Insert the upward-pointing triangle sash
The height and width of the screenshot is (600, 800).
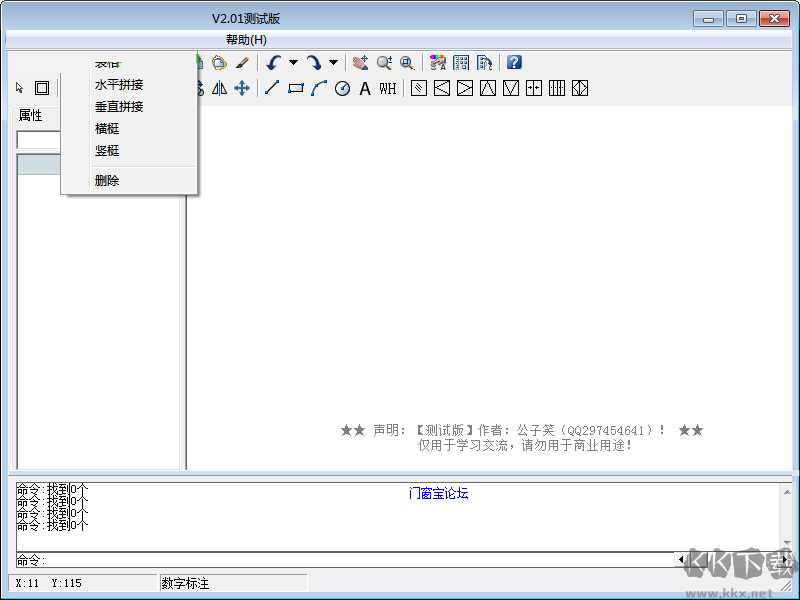point(488,88)
